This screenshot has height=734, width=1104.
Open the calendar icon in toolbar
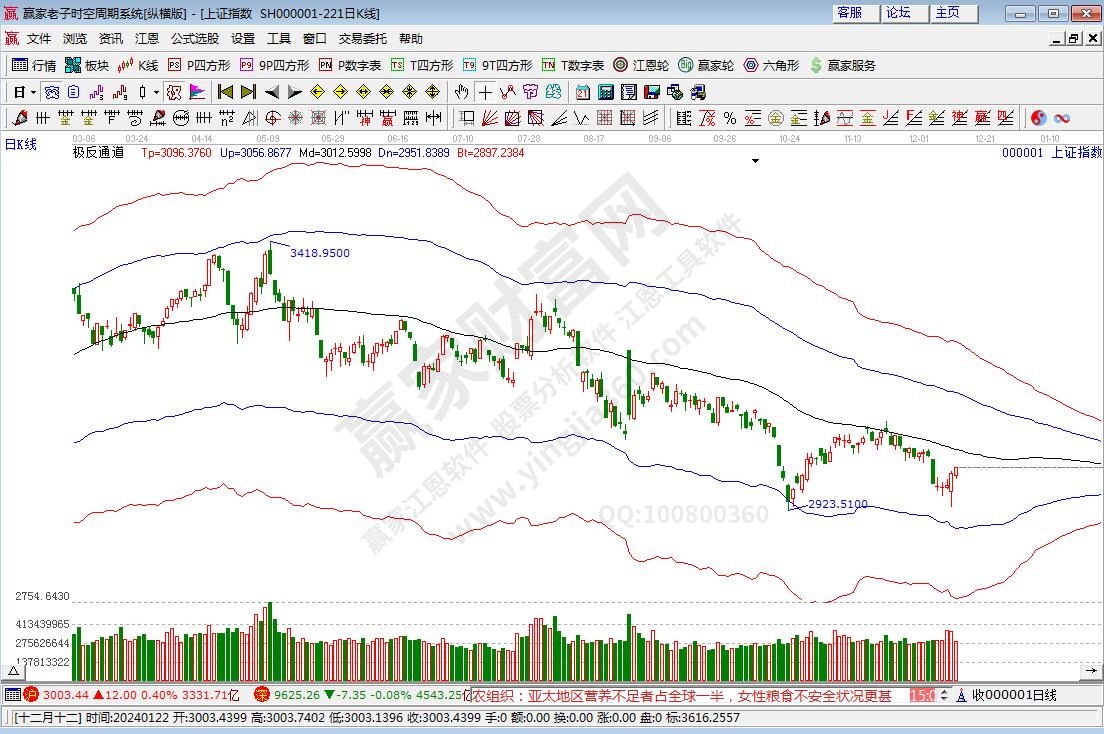click(582, 92)
